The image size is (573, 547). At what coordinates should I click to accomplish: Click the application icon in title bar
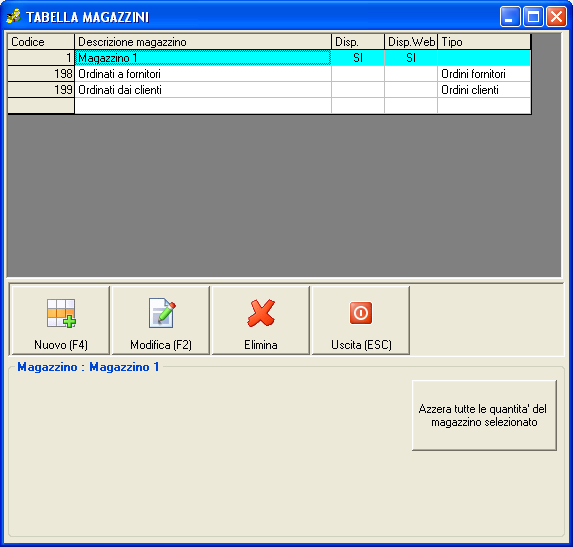tap(14, 16)
